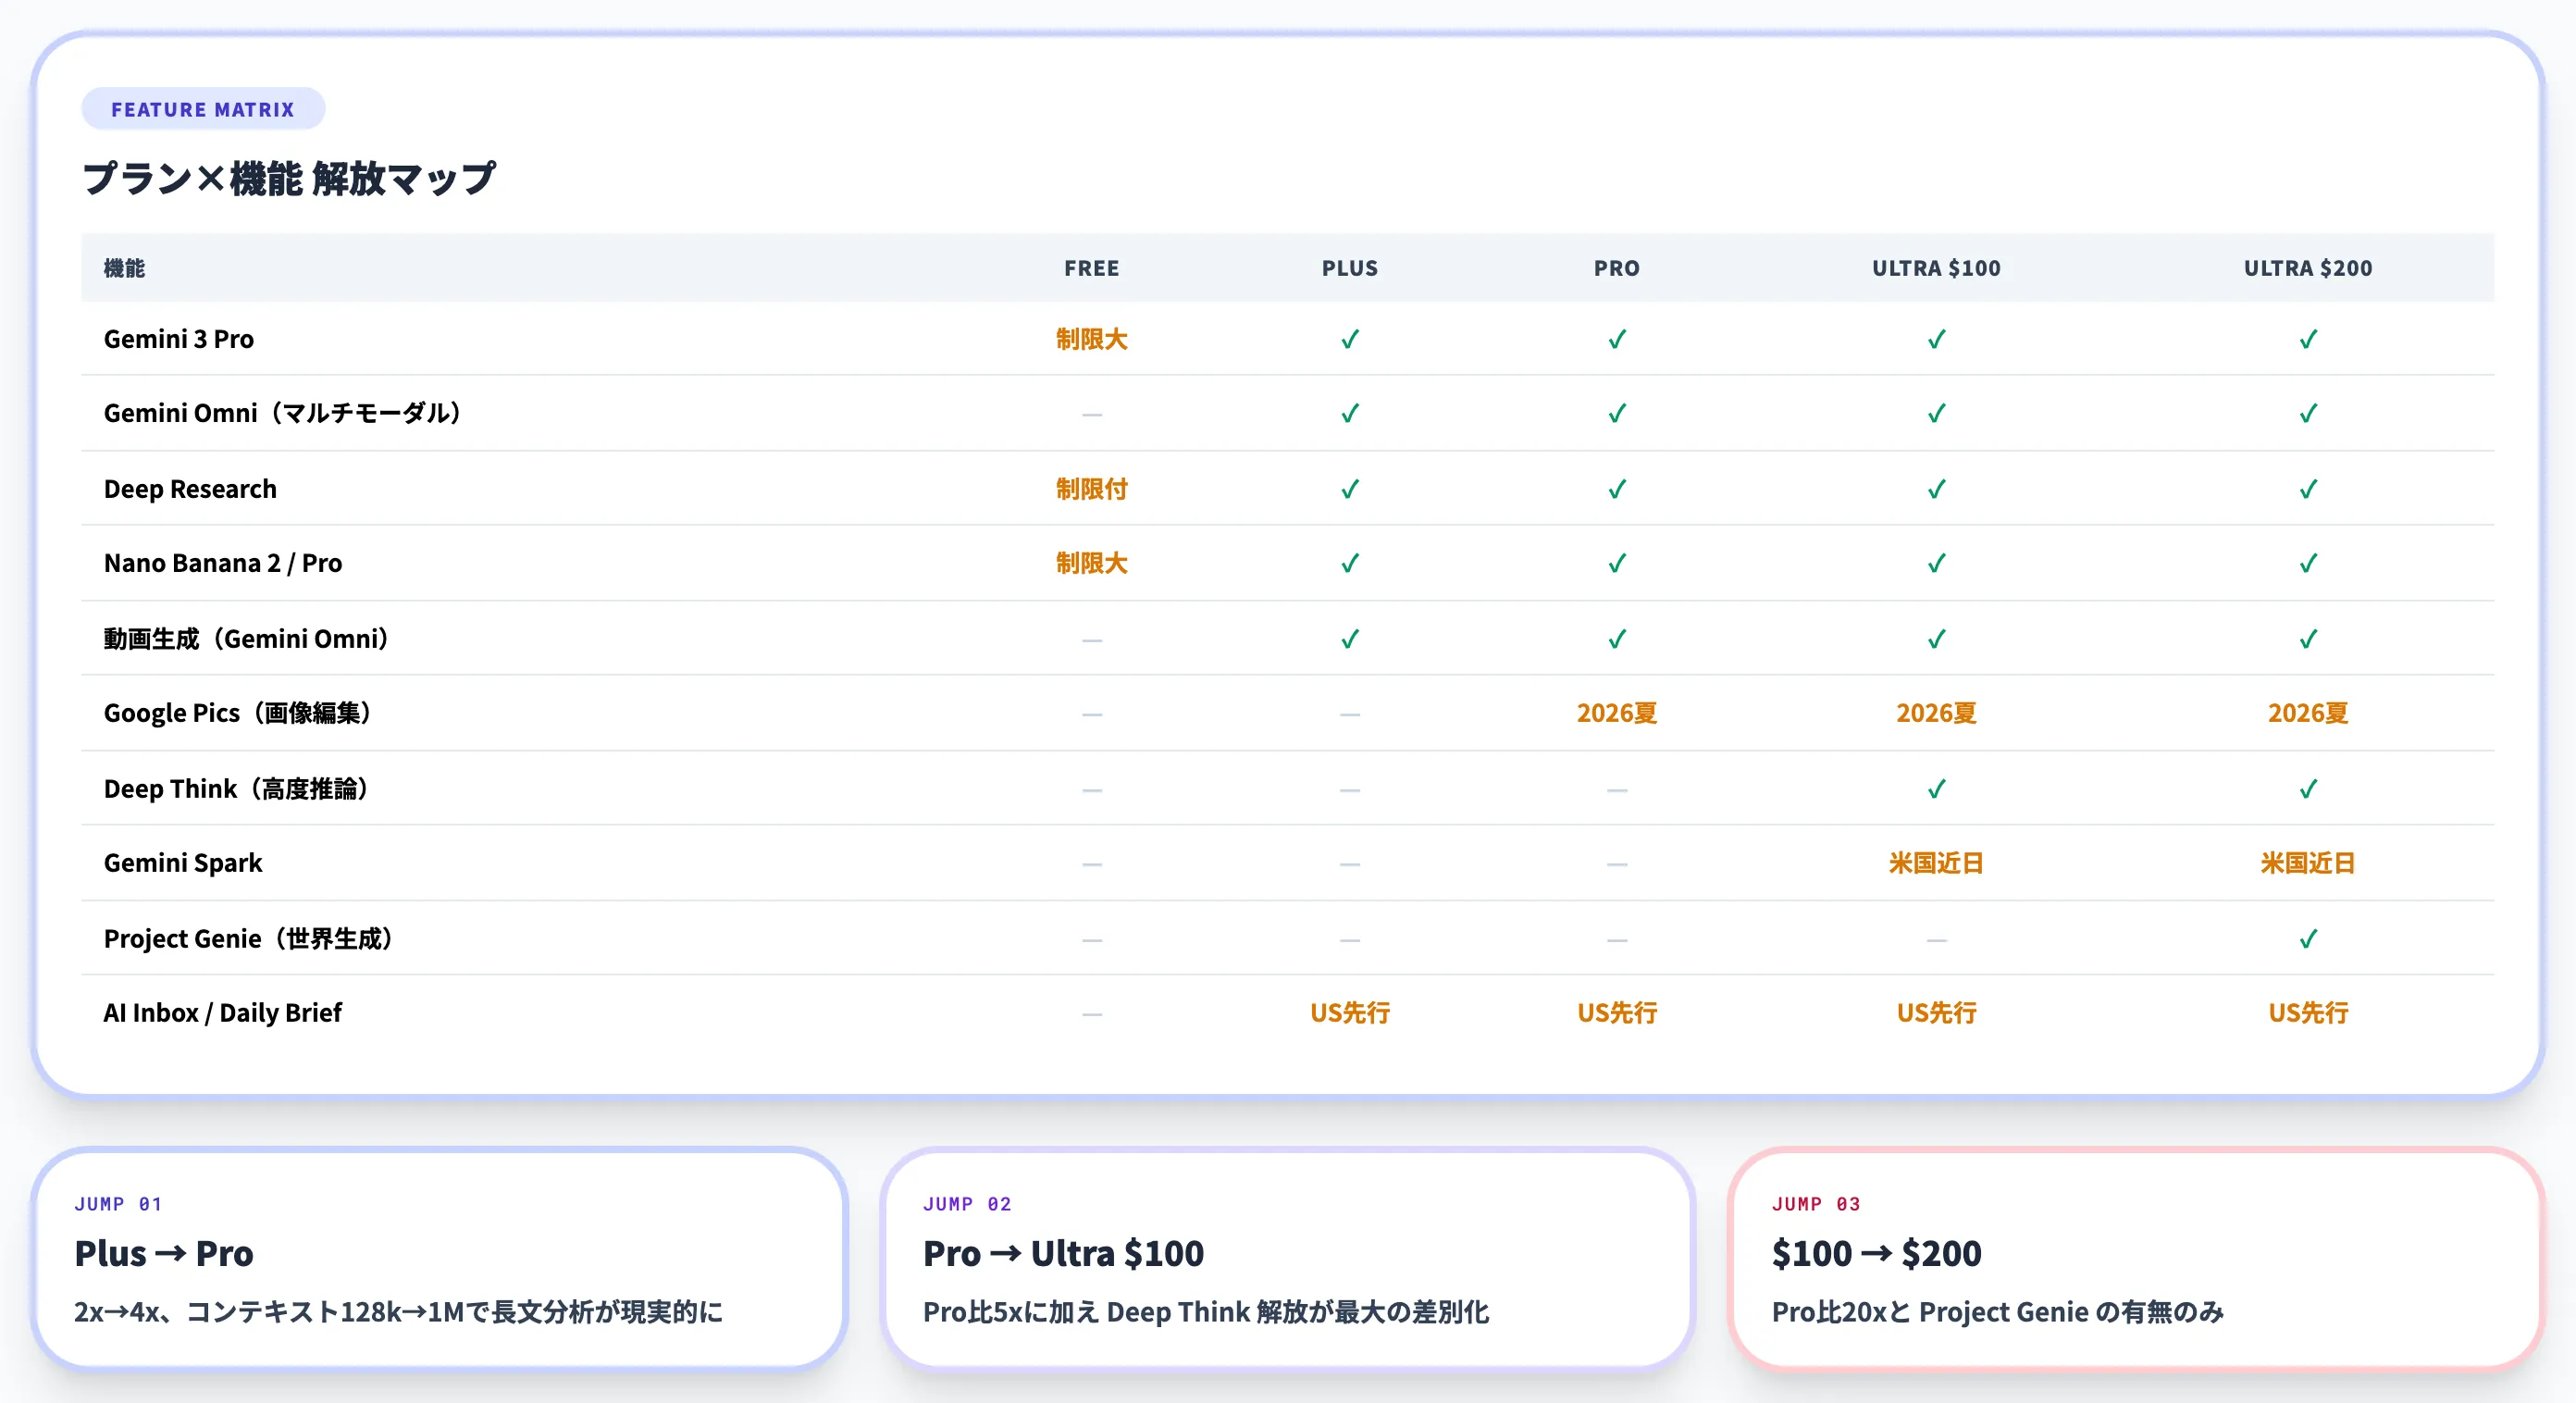Click the Gemini 3 Pro checkmark under PRO
Screen dimensions: 2576x1403
tap(1617, 339)
